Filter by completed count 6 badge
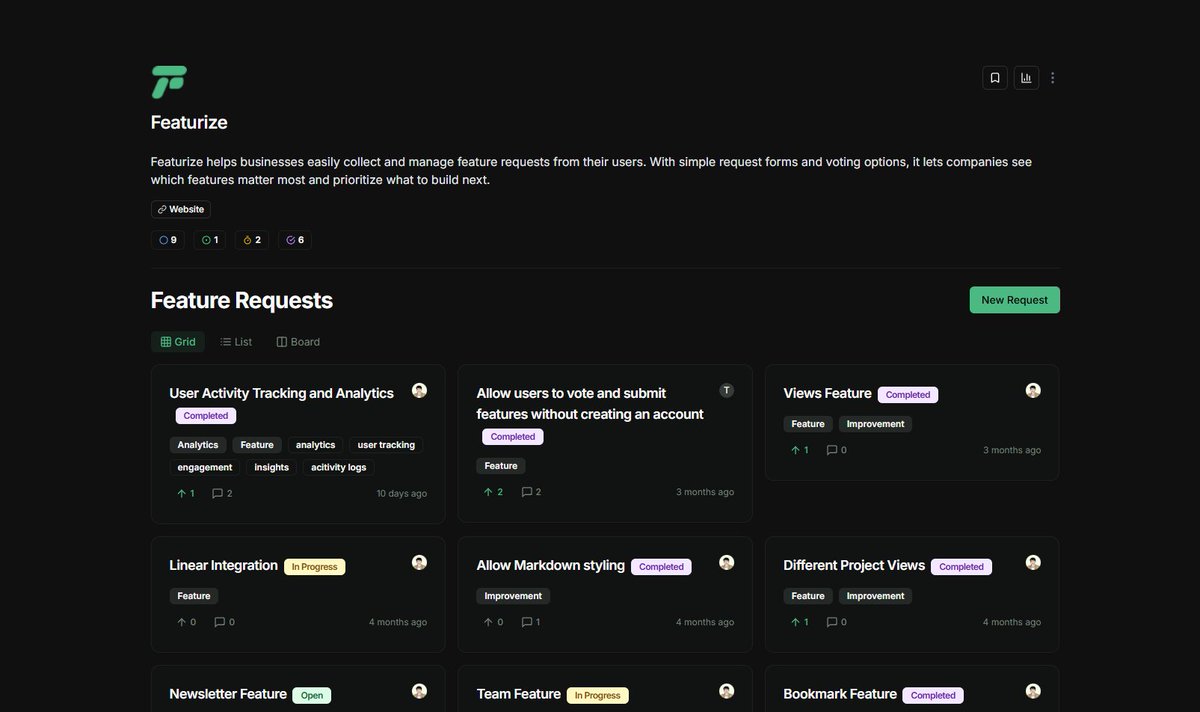The image size is (1200, 712). point(295,240)
